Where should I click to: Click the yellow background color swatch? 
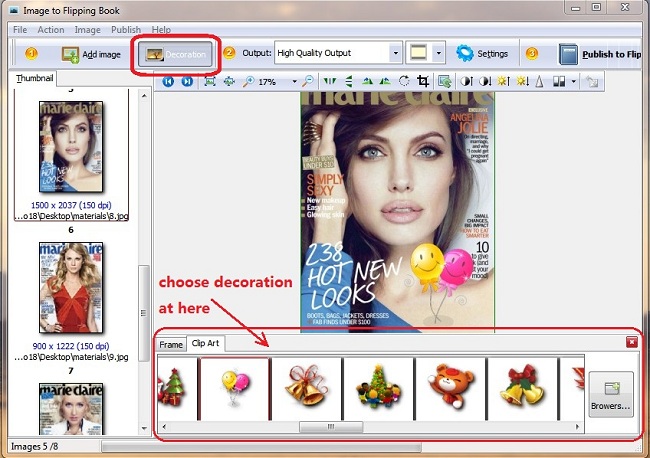pos(418,53)
